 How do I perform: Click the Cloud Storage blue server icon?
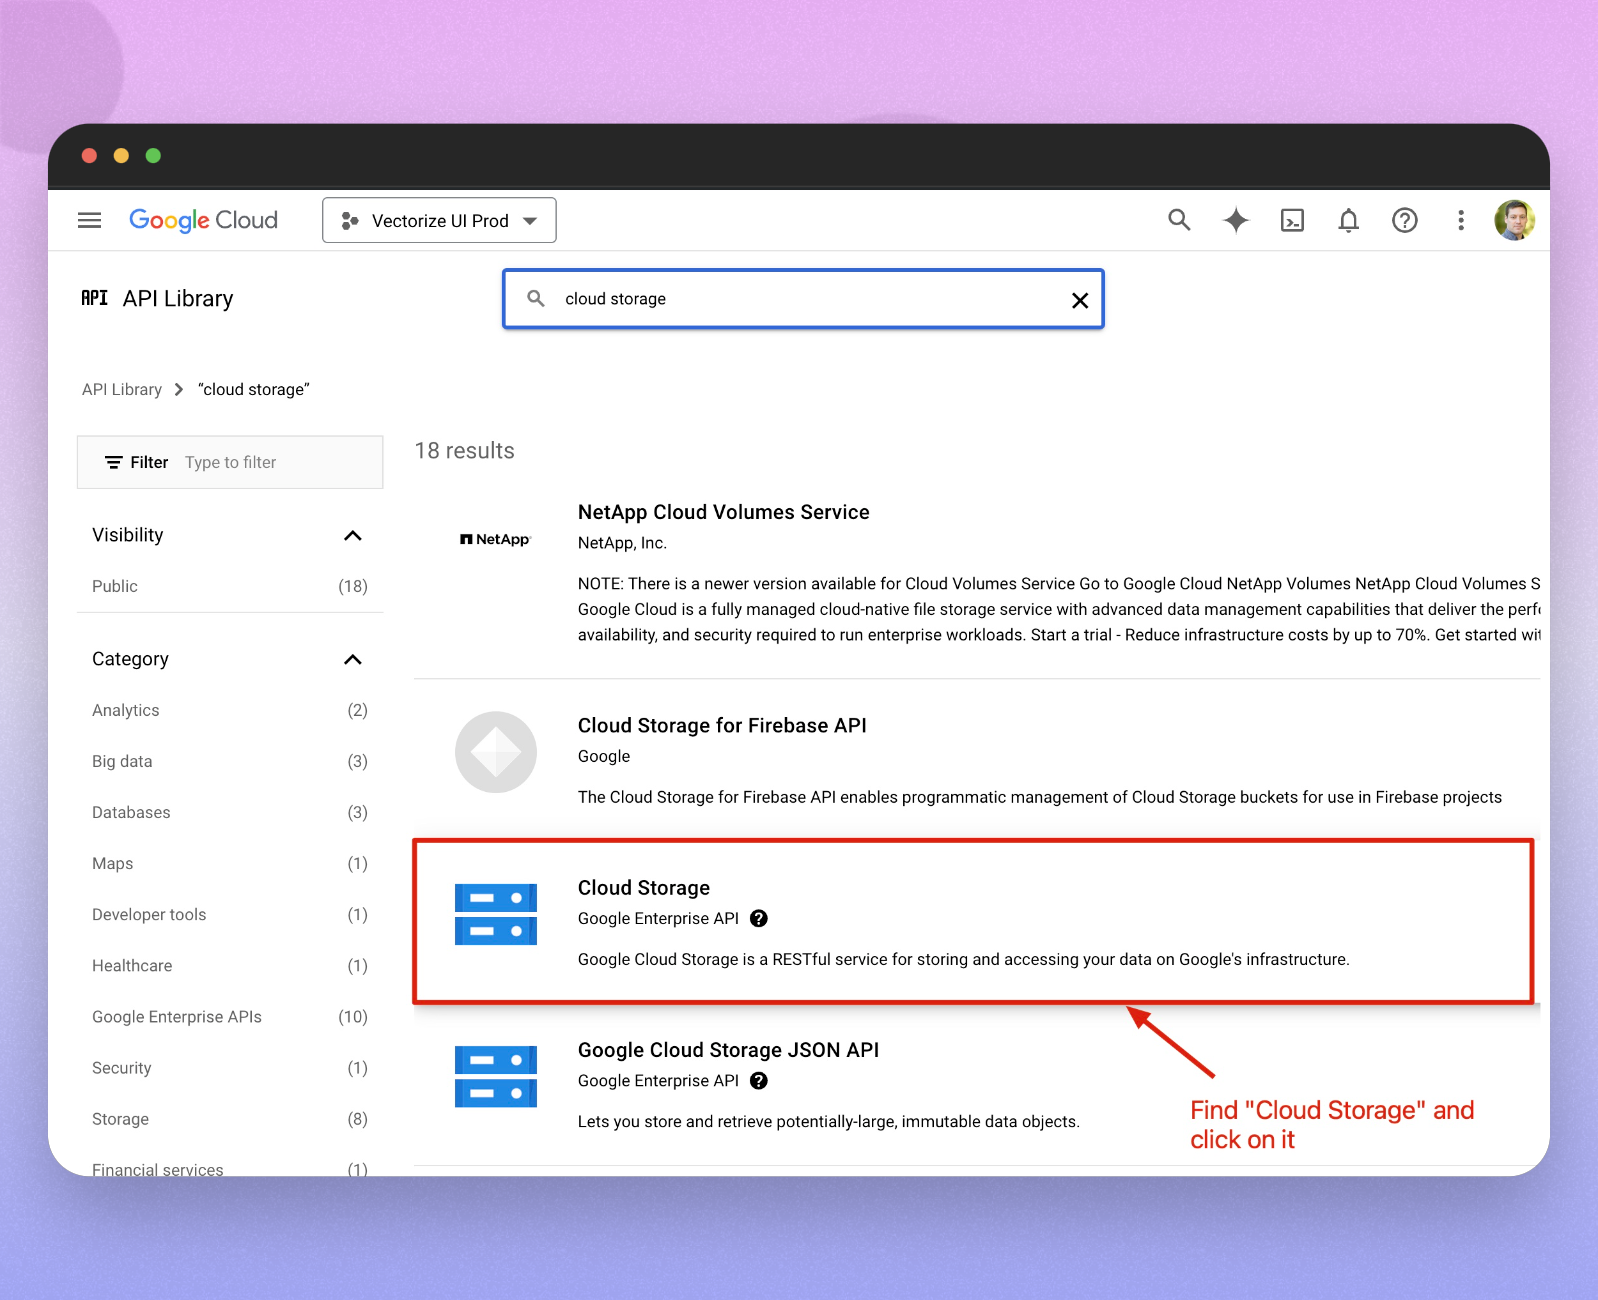coord(496,914)
